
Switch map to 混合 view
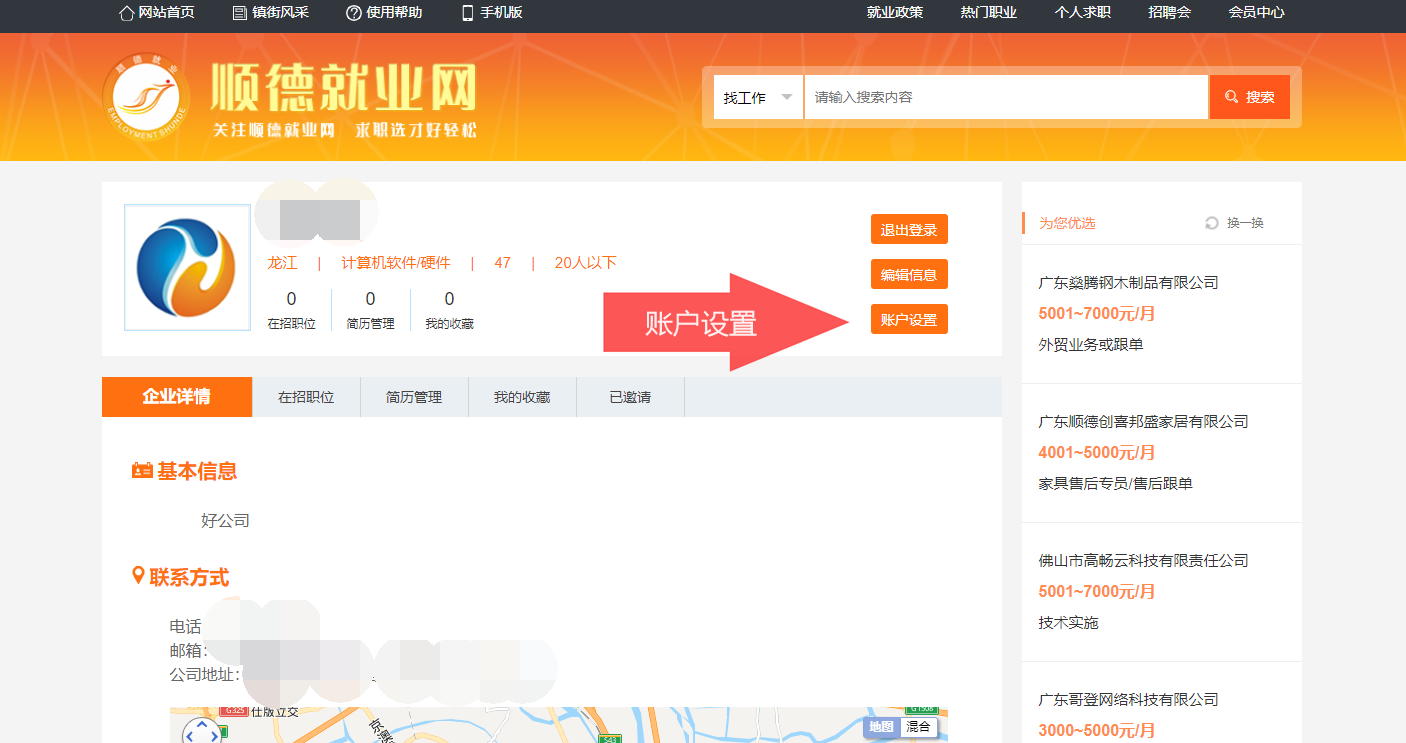(918, 727)
